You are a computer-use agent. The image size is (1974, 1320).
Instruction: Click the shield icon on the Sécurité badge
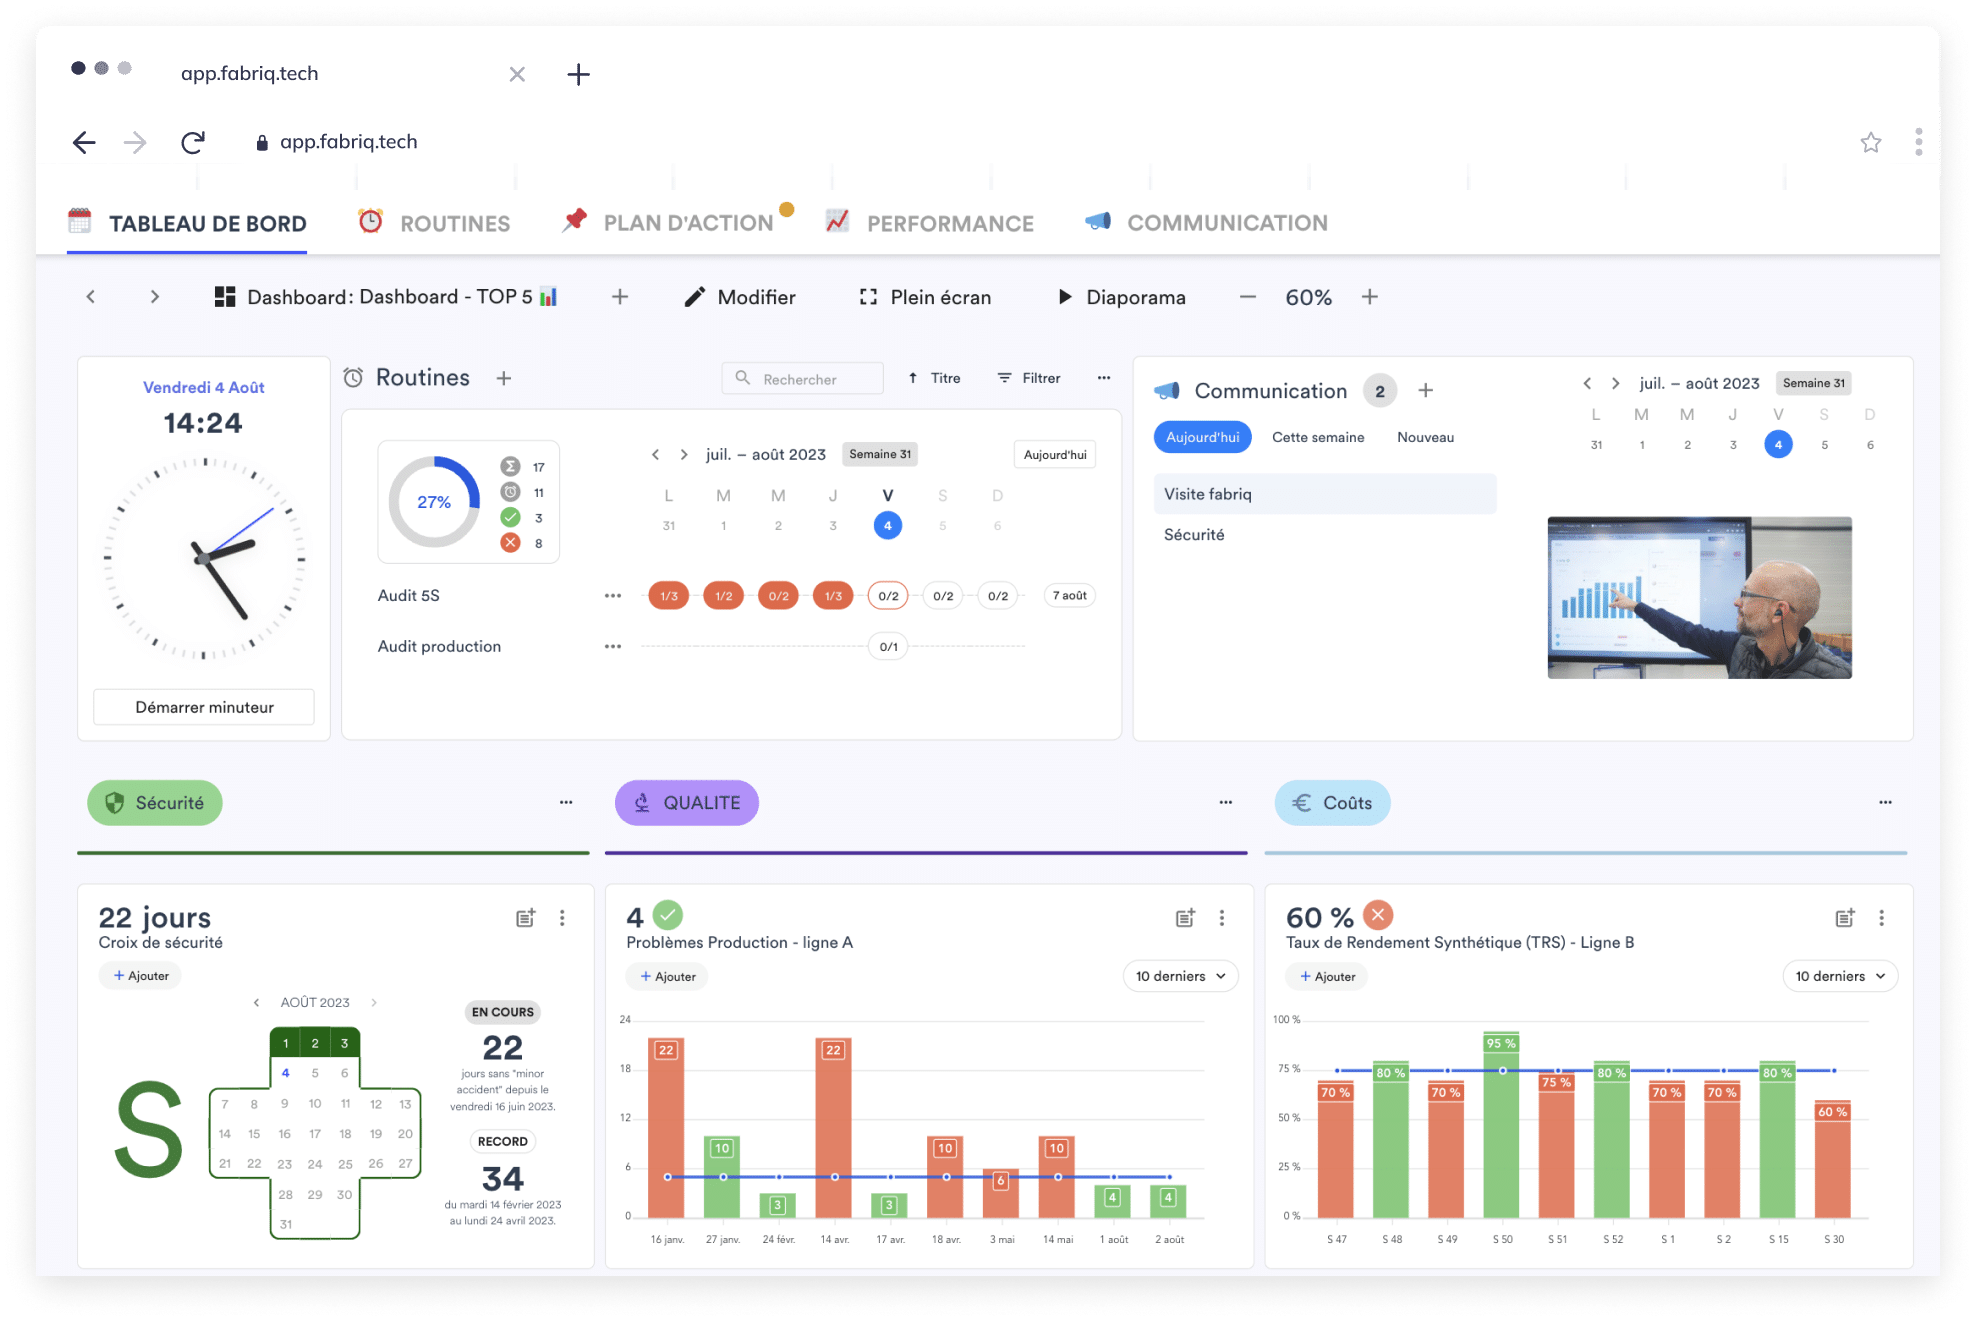113,802
